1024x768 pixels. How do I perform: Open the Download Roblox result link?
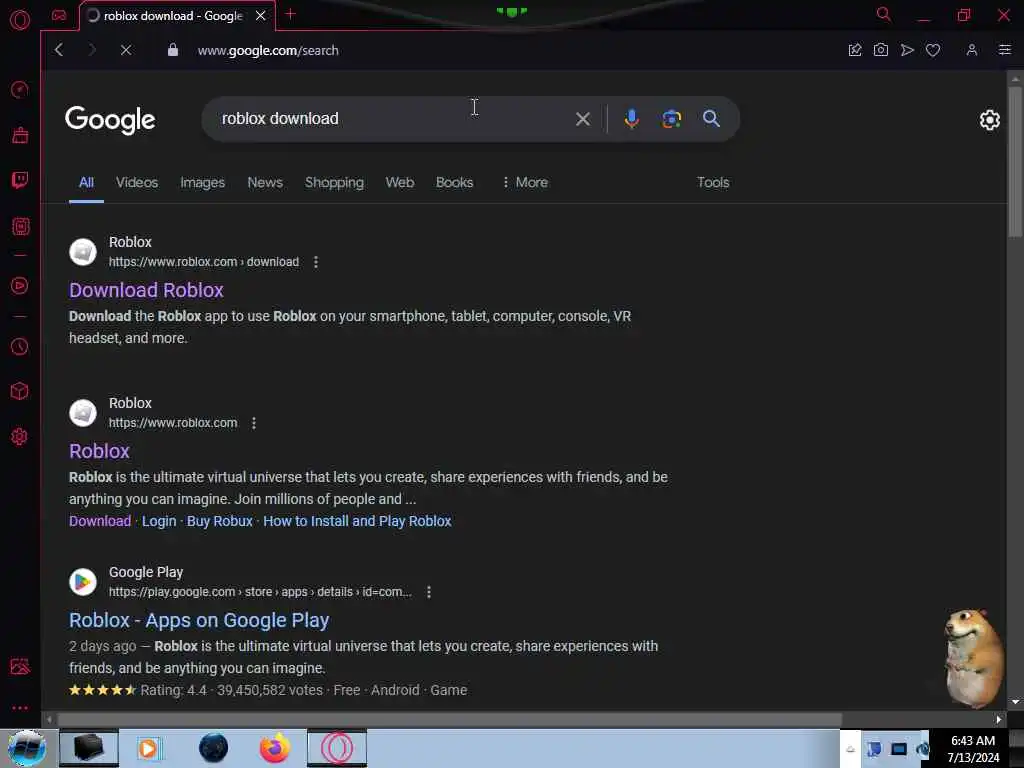146,290
